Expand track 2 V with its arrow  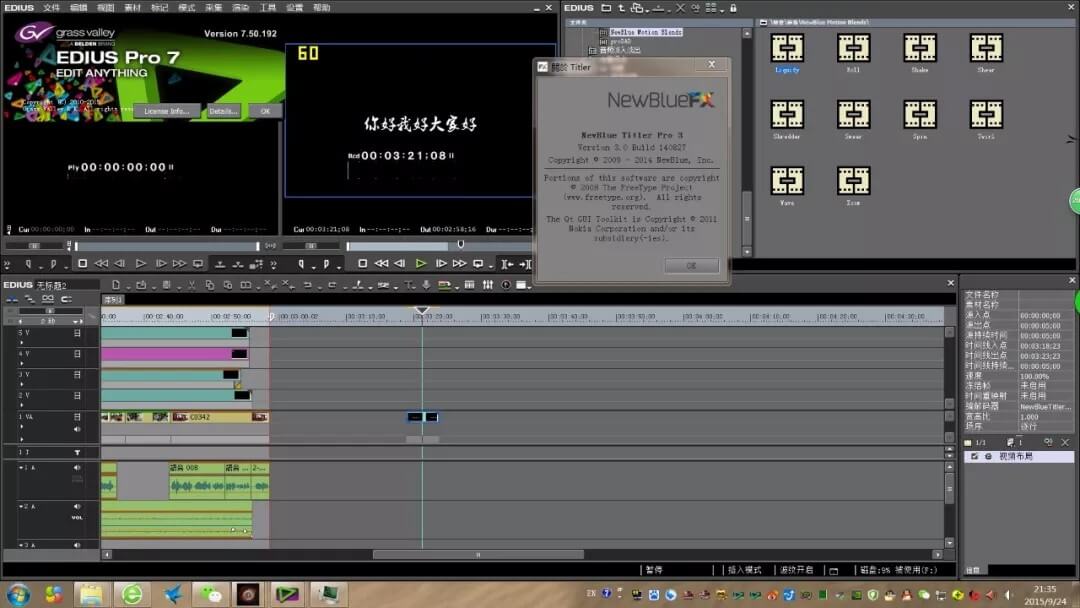tap(21, 406)
